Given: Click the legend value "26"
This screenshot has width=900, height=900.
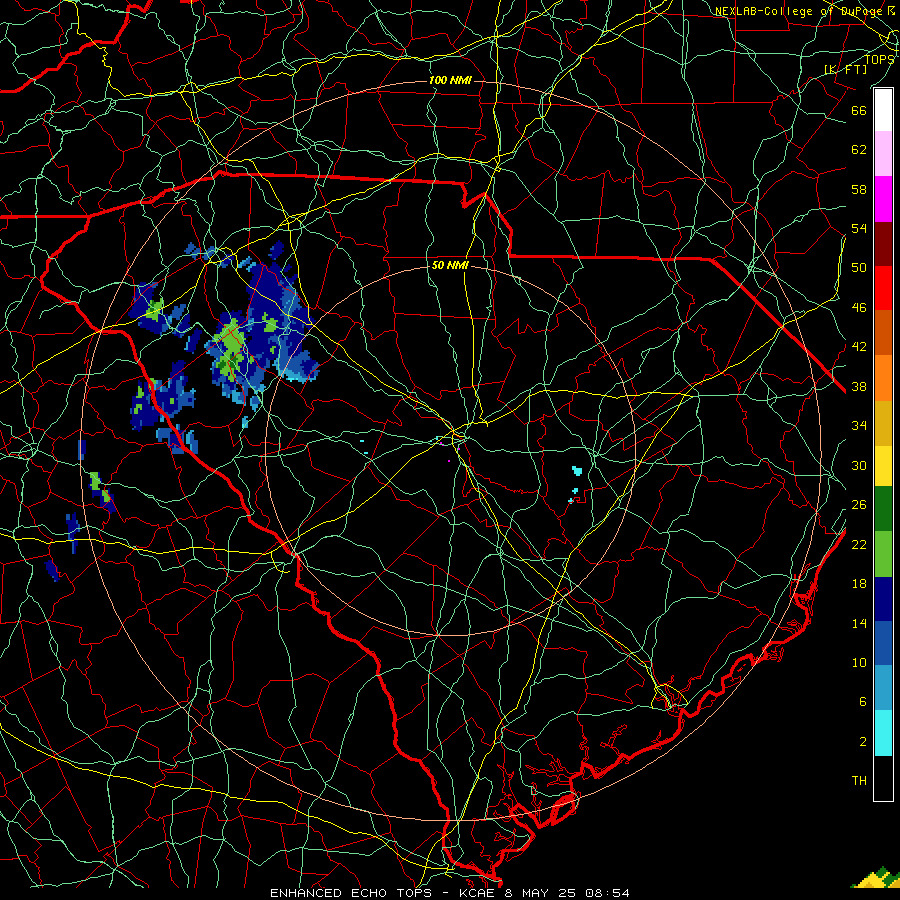Looking at the screenshot, I should point(859,505).
